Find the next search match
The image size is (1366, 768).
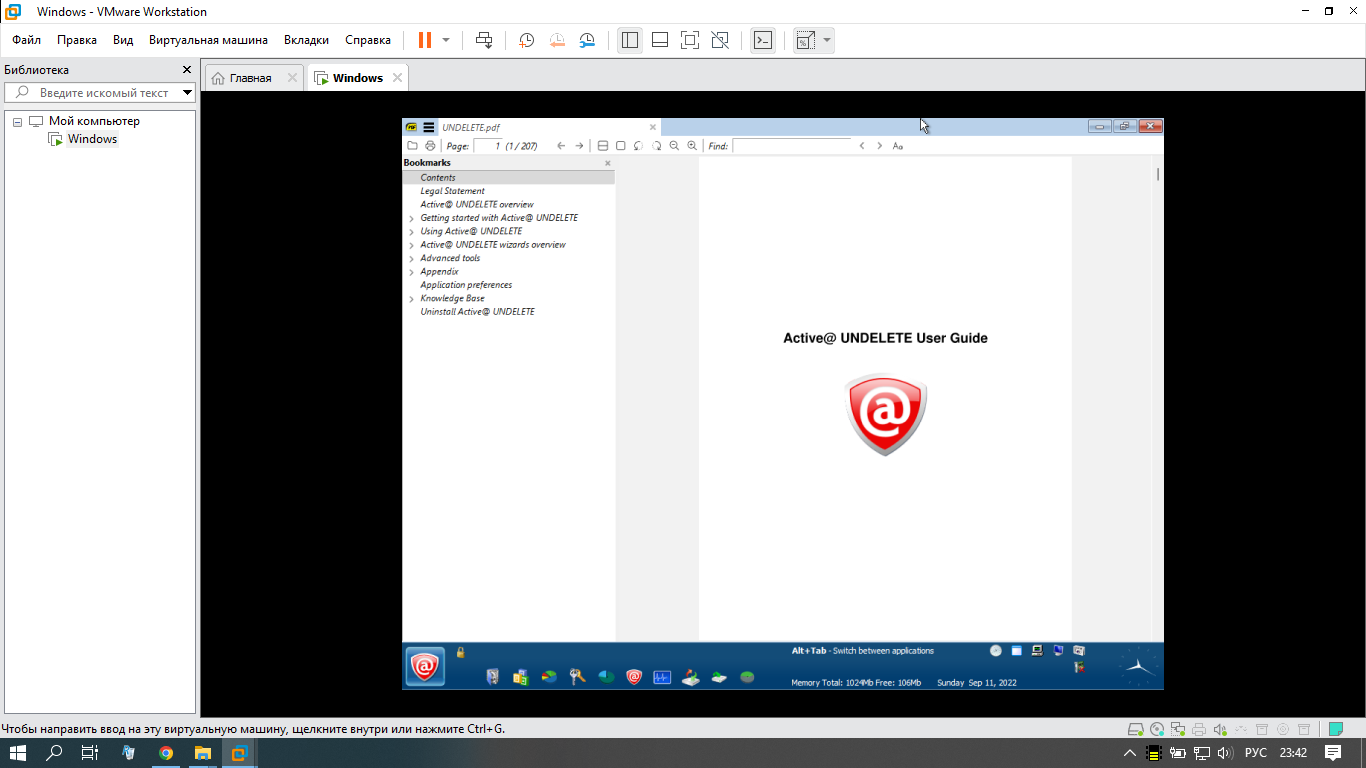(x=880, y=146)
